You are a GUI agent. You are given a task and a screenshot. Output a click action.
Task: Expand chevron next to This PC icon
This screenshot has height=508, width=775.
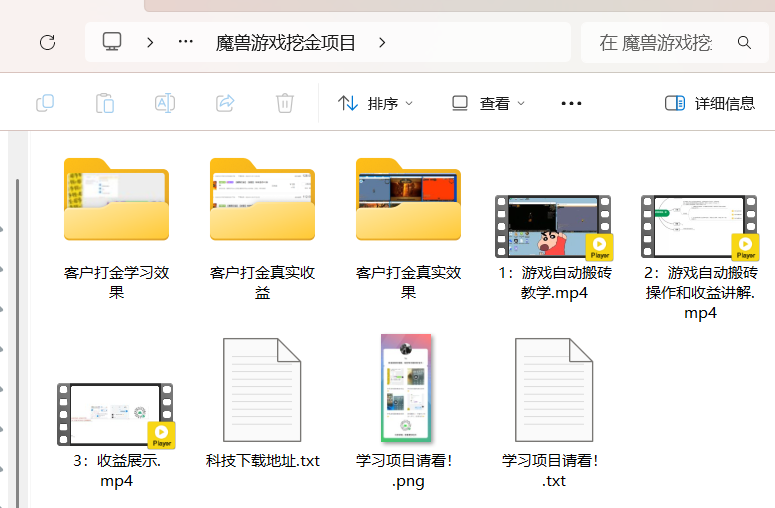click(x=150, y=42)
